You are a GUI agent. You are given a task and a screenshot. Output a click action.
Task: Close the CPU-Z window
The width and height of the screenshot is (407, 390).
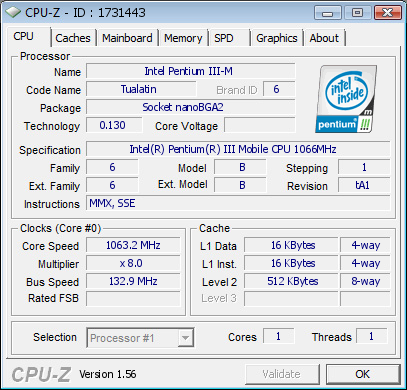(387, 13)
